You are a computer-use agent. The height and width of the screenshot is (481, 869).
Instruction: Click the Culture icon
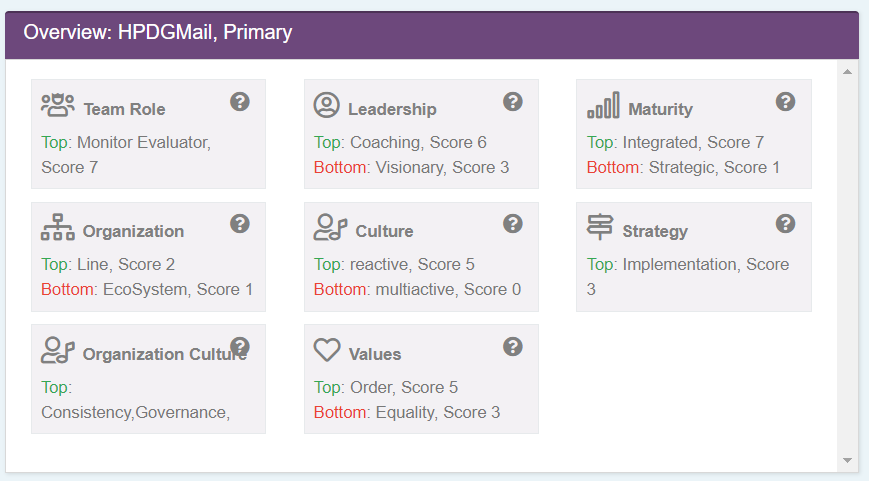330,228
